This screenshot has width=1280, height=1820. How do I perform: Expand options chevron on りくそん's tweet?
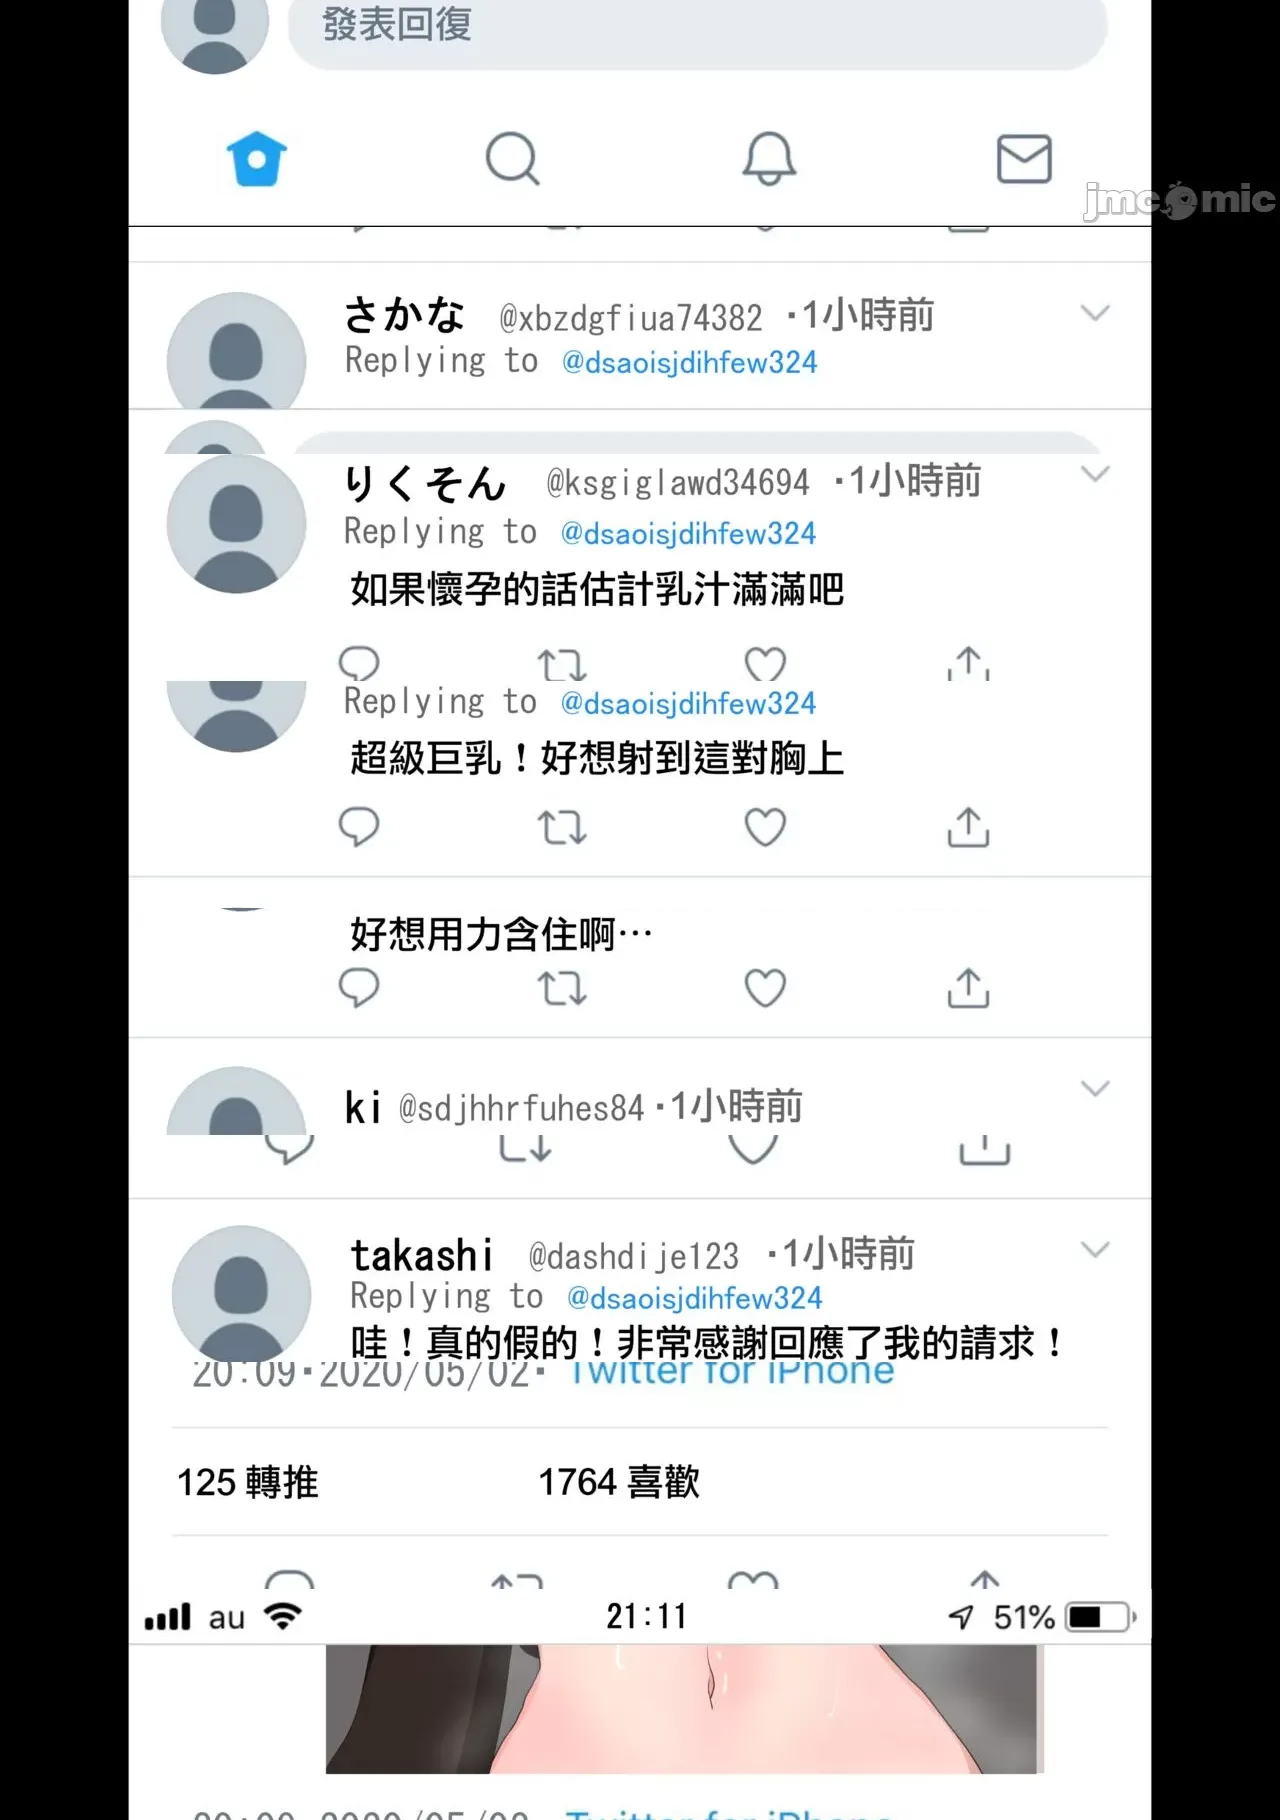1096,474
